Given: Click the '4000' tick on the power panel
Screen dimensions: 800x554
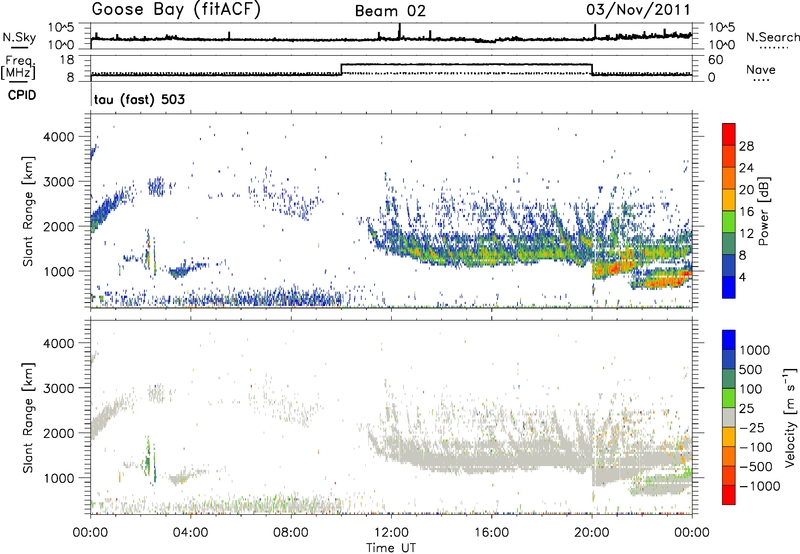Looking at the screenshot, I should (x=58, y=137).
